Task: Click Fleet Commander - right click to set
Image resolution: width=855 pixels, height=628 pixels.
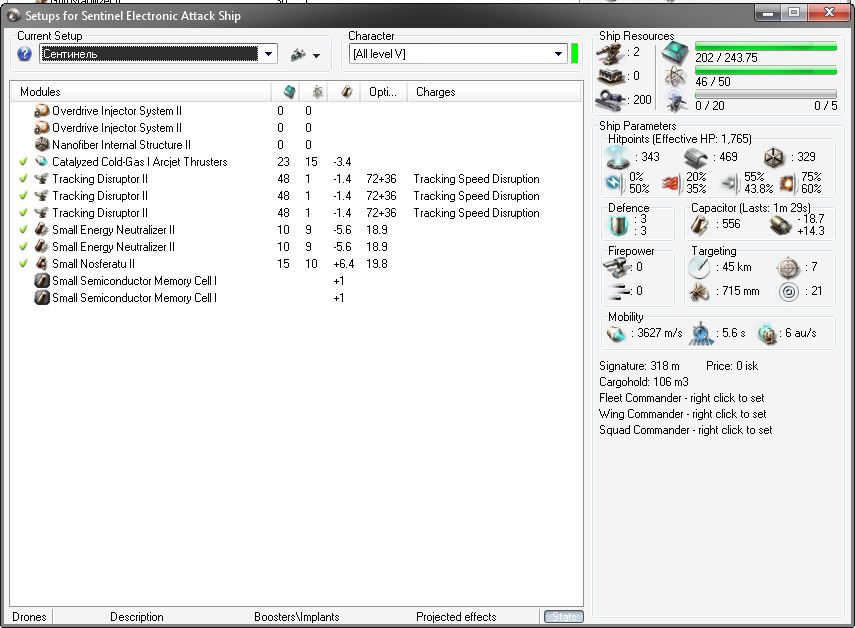Action: click(682, 398)
